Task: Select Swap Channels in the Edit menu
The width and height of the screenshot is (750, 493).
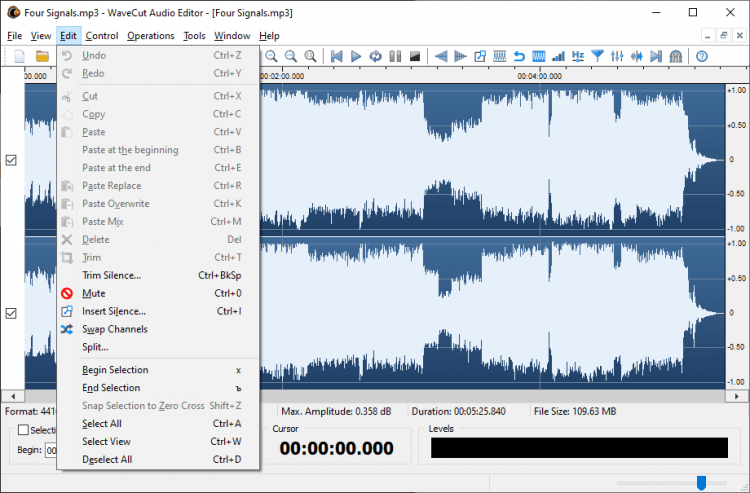Action: (x=114, y=329)
